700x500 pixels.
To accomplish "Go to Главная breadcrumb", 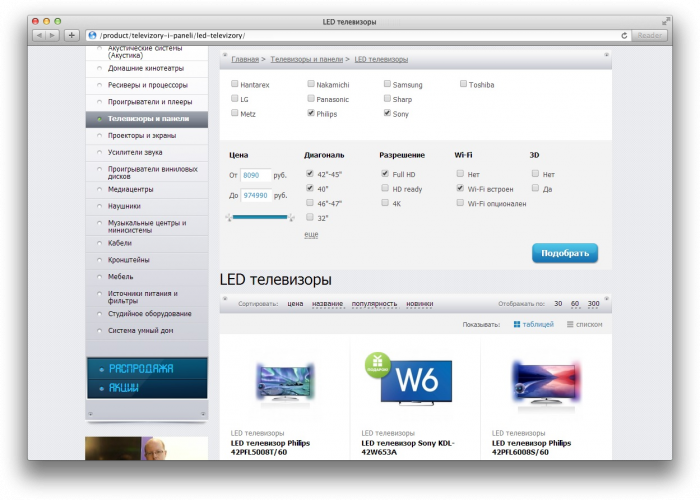I will pos(245,59).
